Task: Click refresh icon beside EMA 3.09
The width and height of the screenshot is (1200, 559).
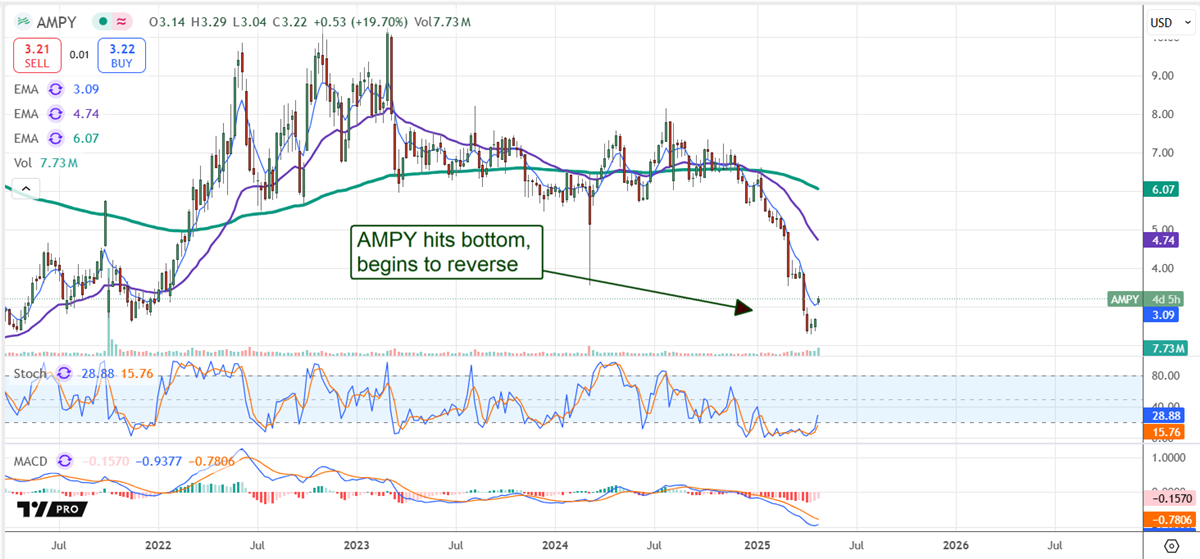Action: coord(58,89)
